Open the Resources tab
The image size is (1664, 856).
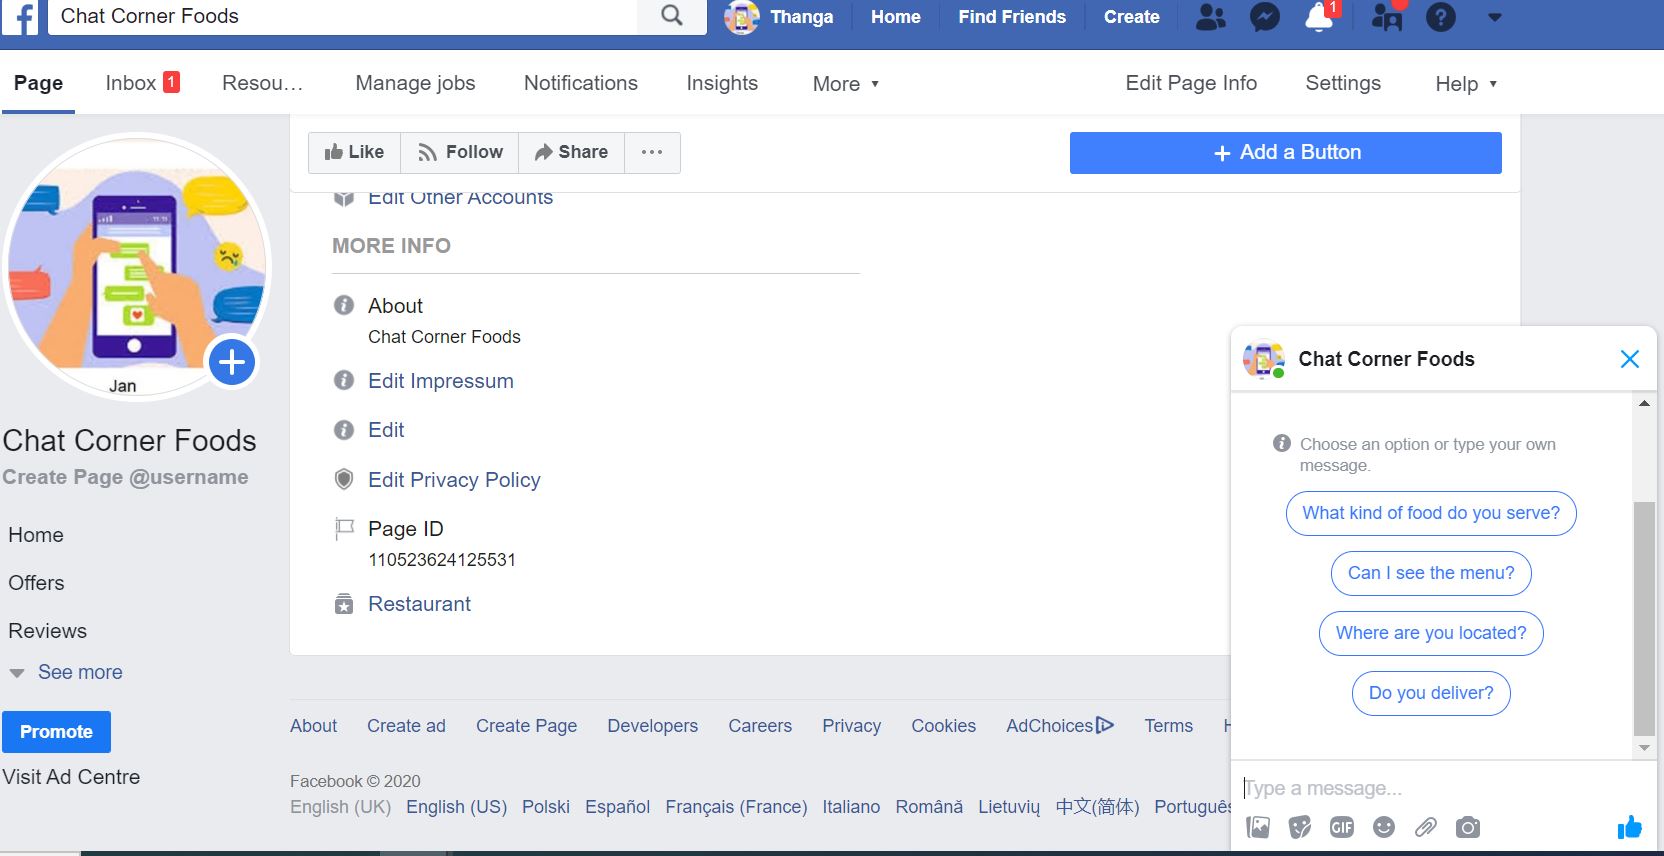pyautogui.click(x=262, y=83)
